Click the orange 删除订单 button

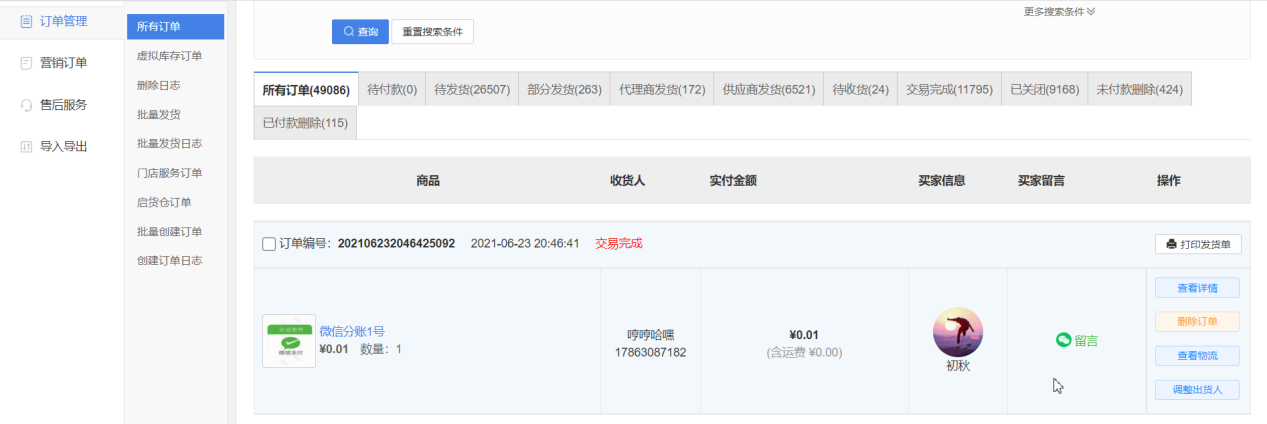[1197, 322]
